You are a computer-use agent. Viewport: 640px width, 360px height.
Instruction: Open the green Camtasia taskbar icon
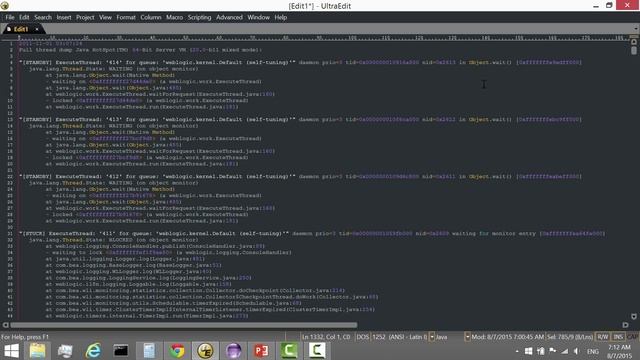tap(289, 351)
